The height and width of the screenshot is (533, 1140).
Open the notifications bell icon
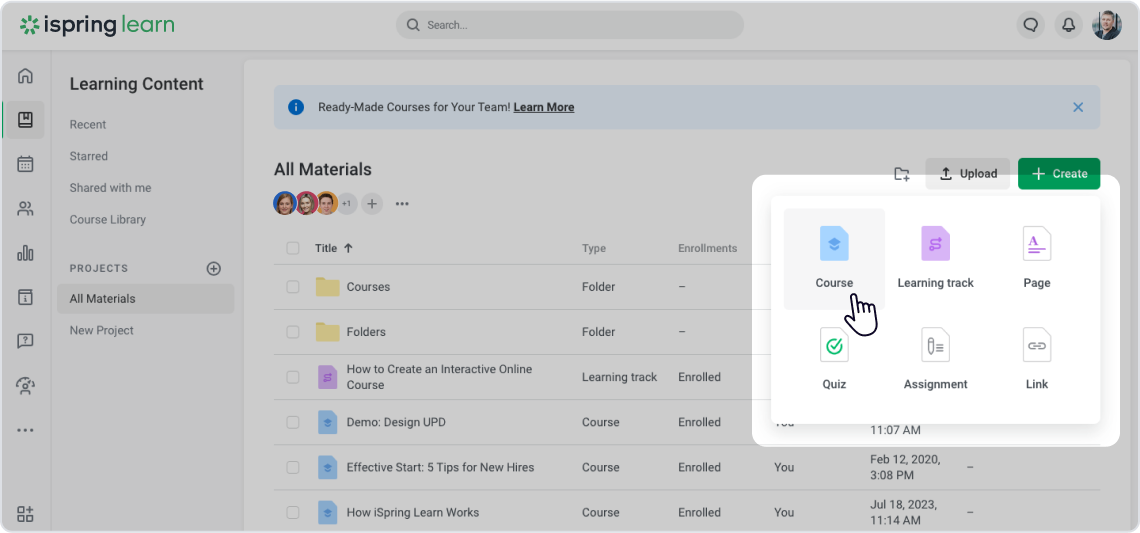(1068, 25)
